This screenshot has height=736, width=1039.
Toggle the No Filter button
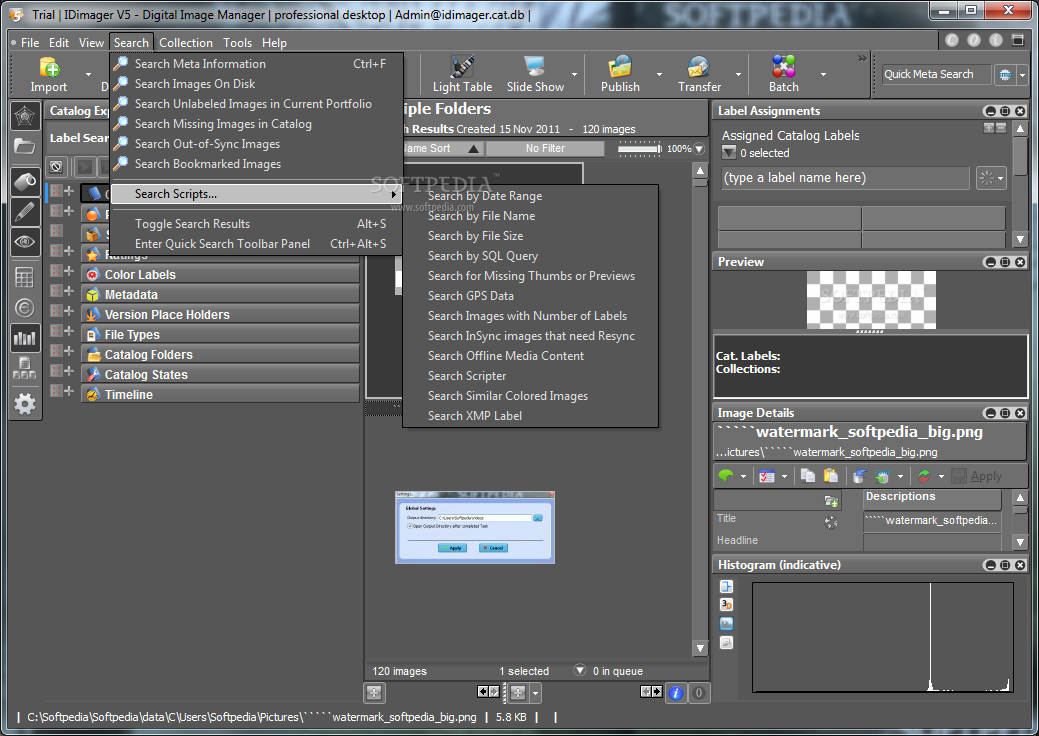click(545, 149)
